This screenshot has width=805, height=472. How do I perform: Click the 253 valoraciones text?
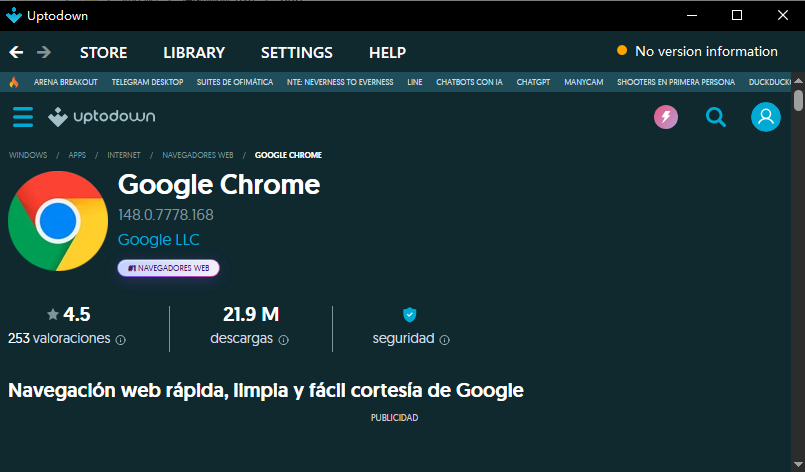pyautogui.click(x=59, y=338)
